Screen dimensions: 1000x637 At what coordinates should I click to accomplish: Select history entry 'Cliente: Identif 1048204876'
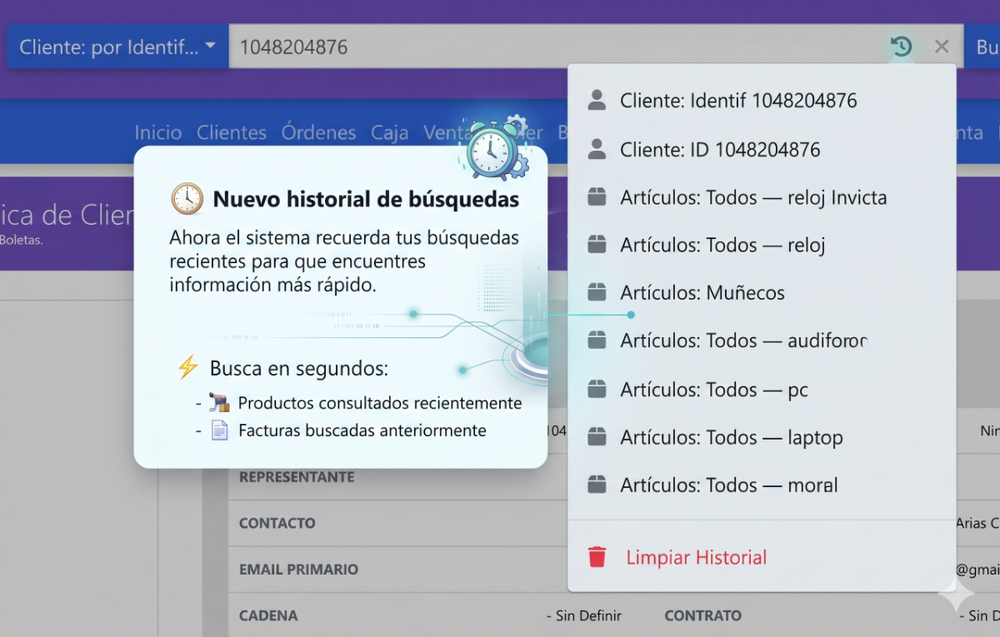(762, 100)
